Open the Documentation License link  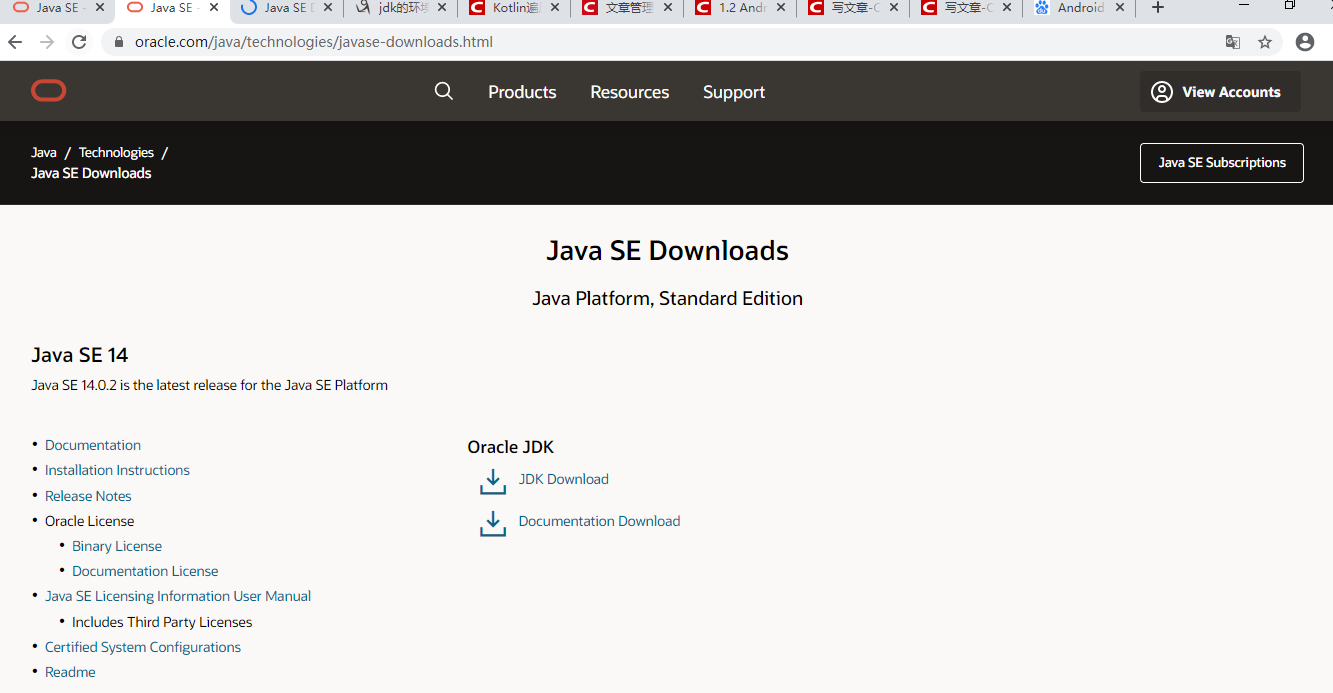[x=145, y=571]
